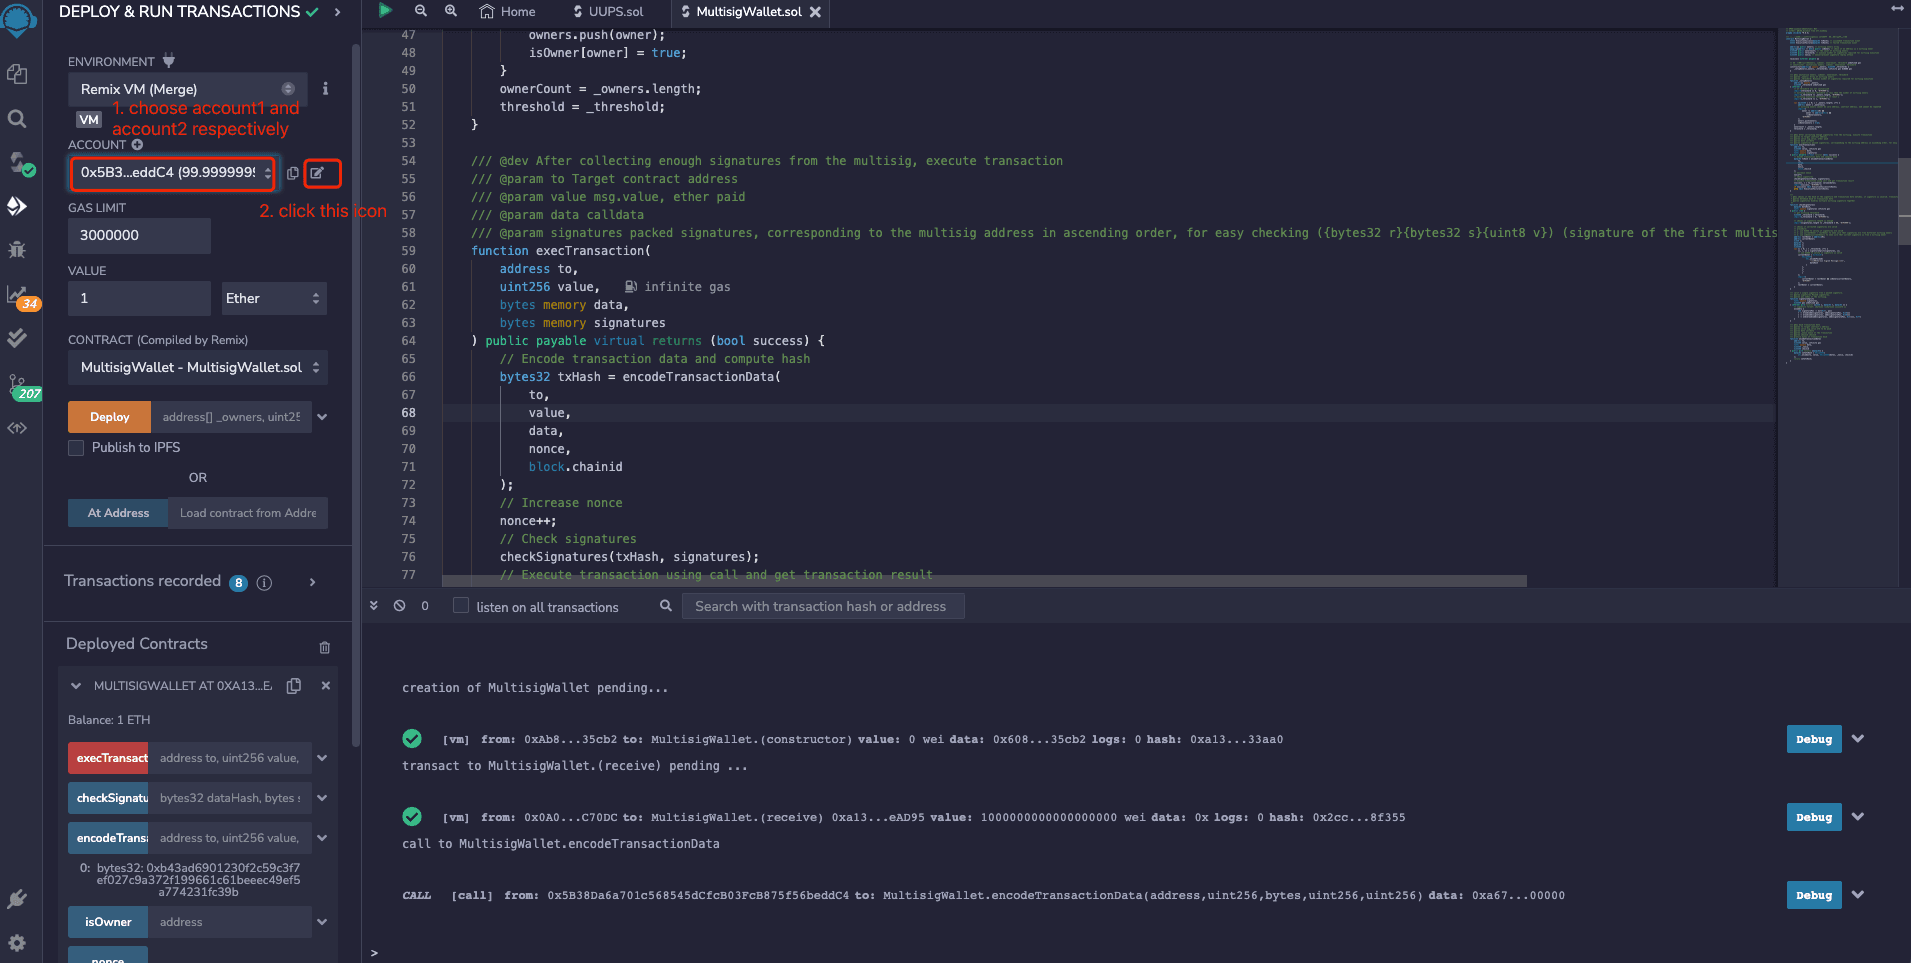Open the Ether value unit dropdown

click(x=273, y=298)
